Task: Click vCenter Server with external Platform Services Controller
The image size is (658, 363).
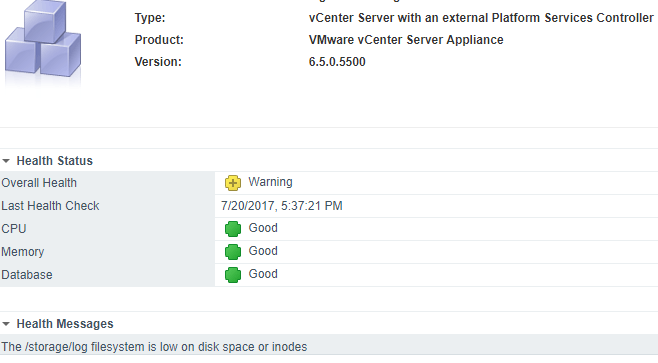Action: coord(481,18)
